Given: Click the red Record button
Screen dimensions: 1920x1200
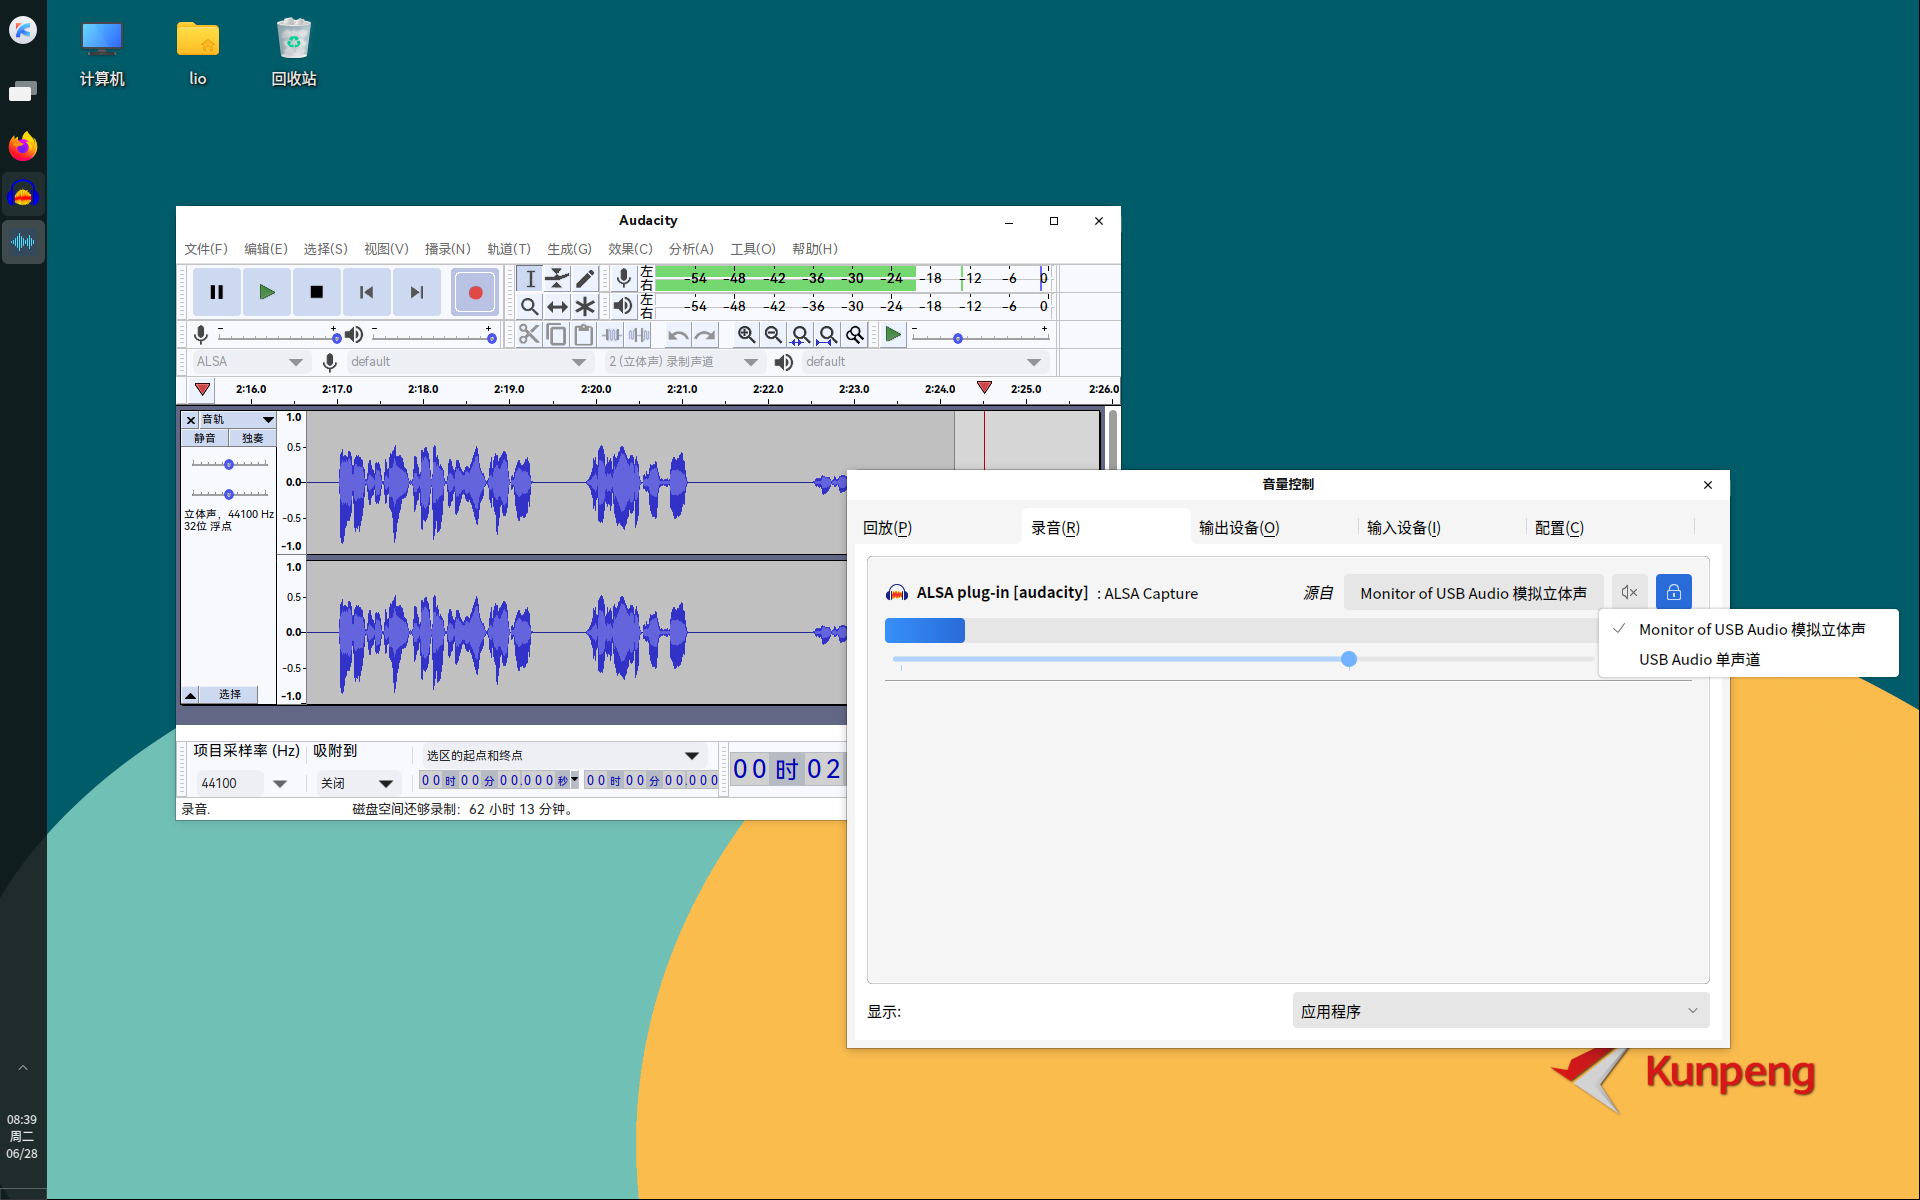Looking at the screenshot, I should (475, 291).
